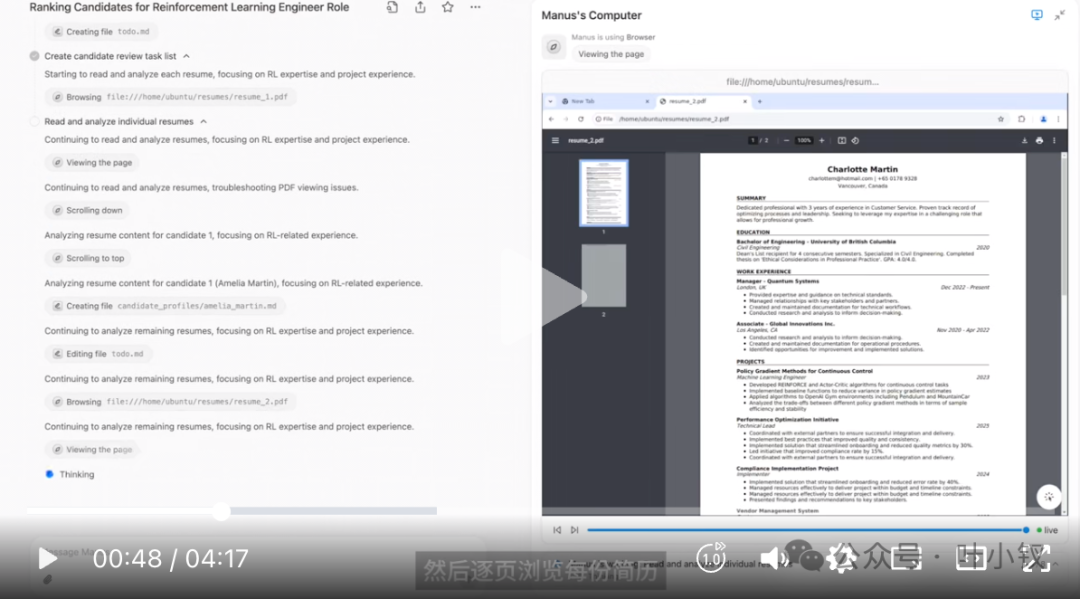Jump to previous step in Manus replay
The height and width of the screenshot is (599, 1080).
pyautogui.click(x=557, y=530)
